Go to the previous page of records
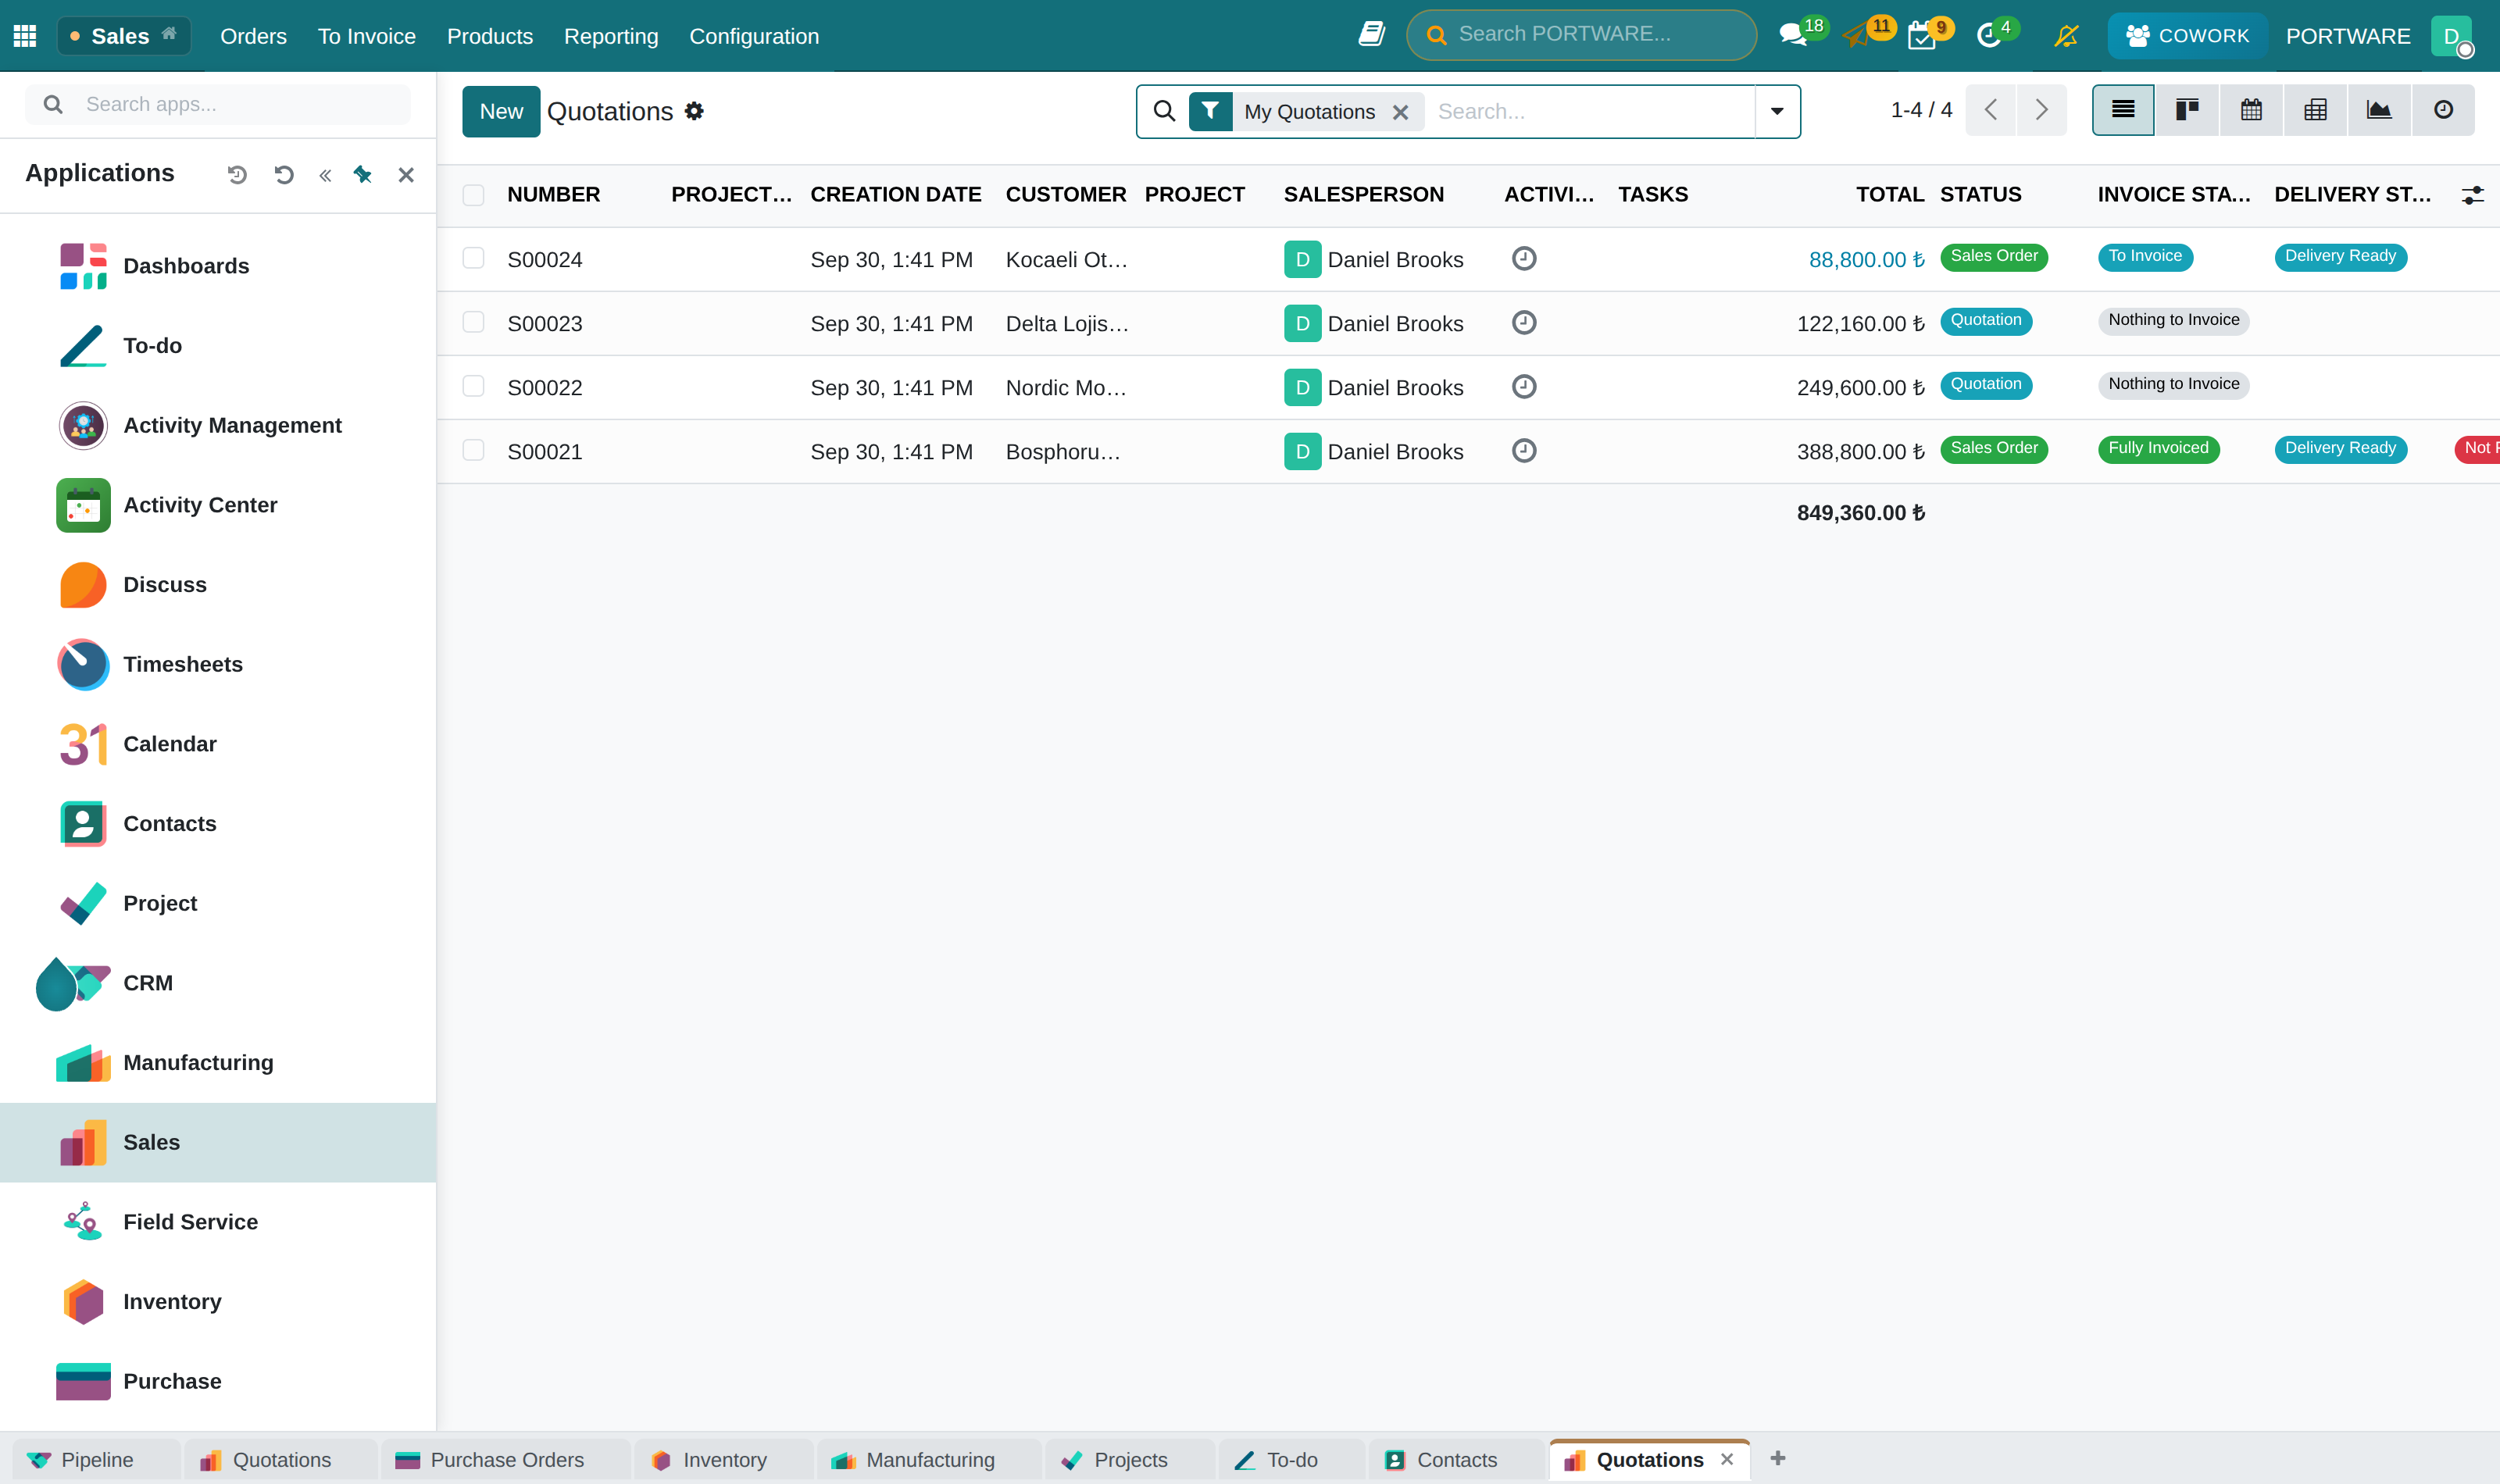The width and height of the screenshot is (2500, 1484). [1991, 110]
